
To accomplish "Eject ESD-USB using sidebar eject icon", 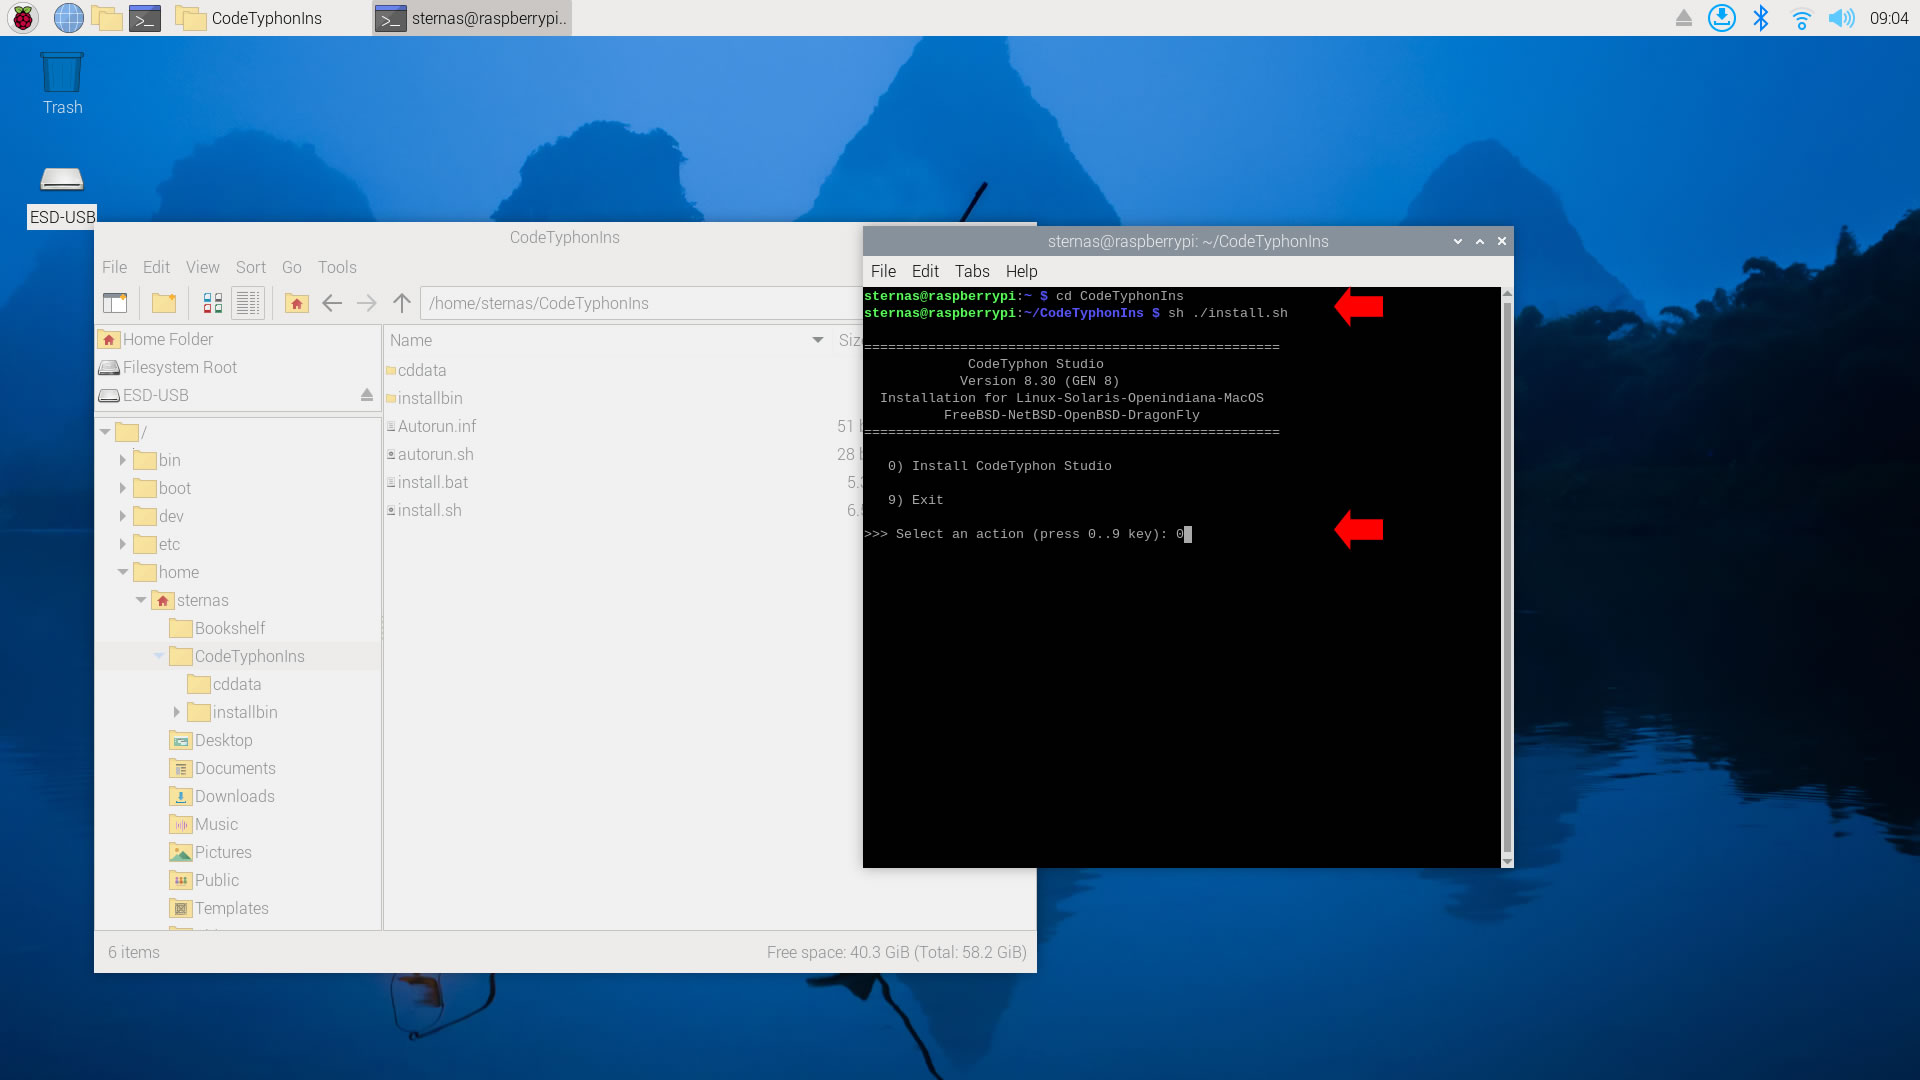I will (x=367, y=395).
